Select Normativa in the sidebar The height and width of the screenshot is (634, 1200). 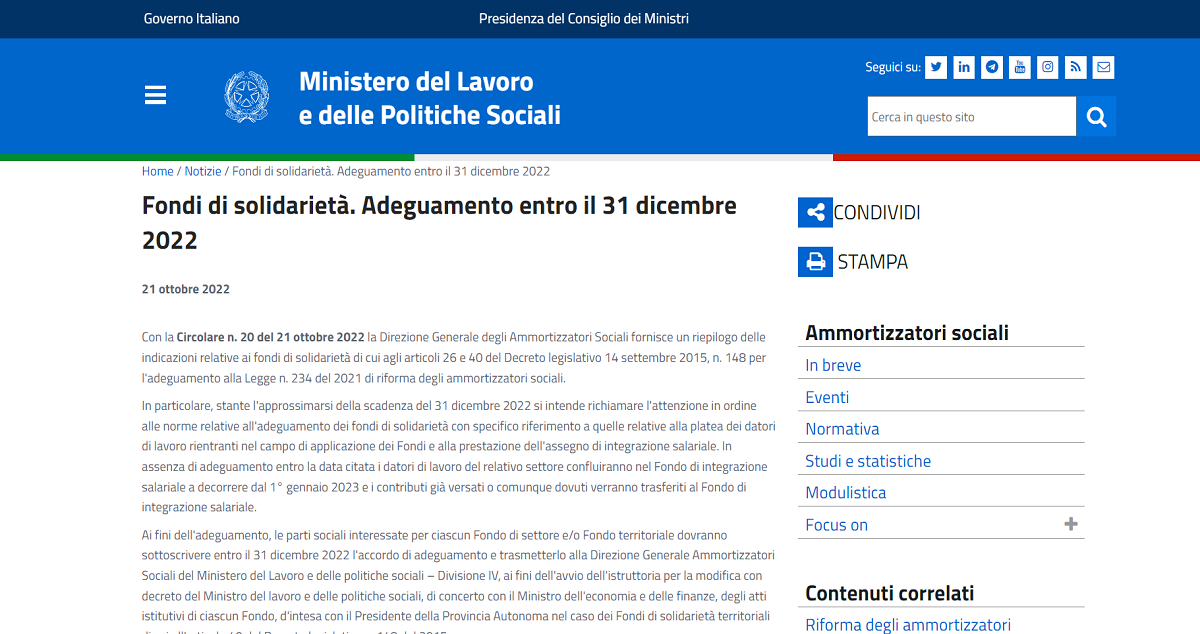point(843,429)
